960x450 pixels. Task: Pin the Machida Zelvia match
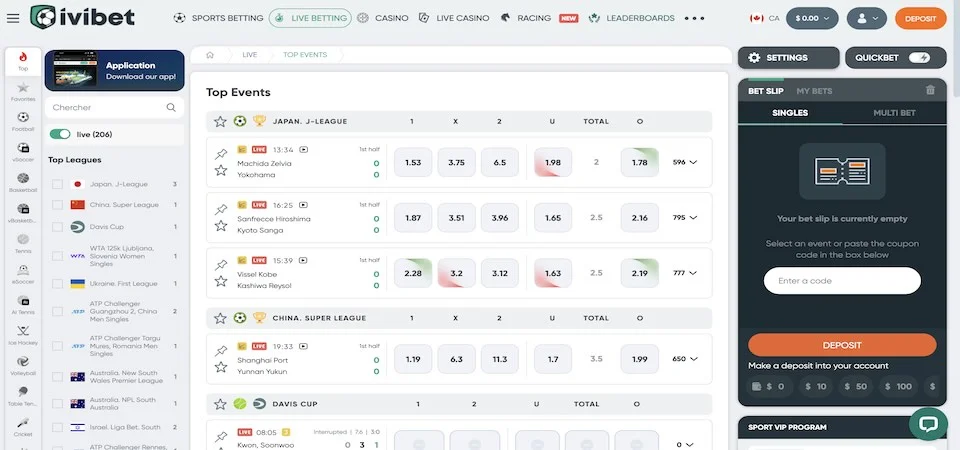[x=221, y=154]
